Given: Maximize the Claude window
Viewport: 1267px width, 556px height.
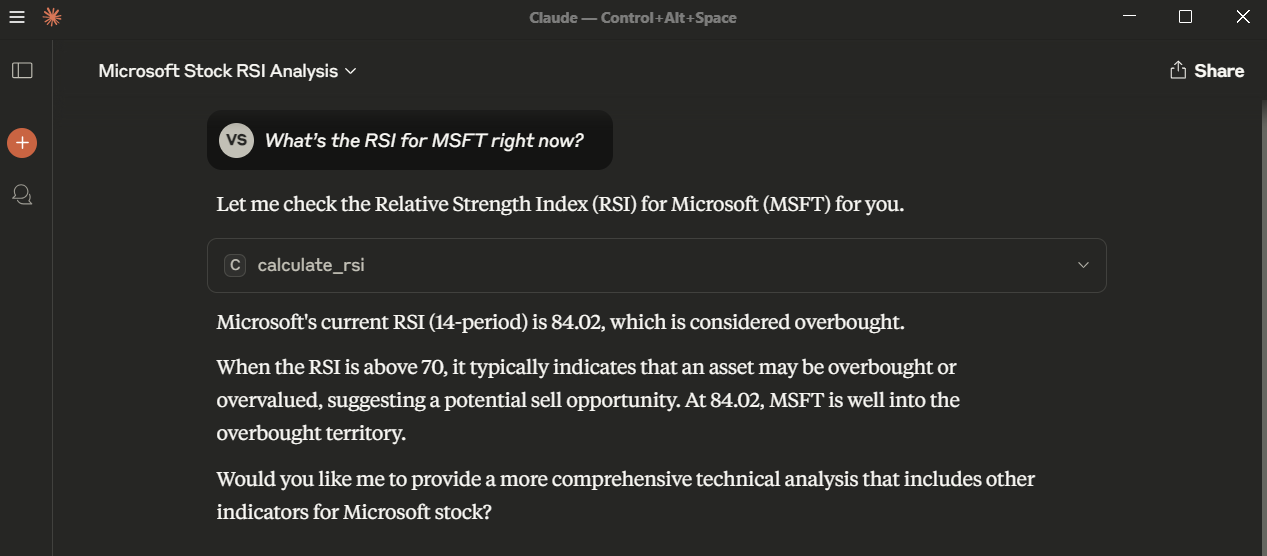Looking at the screenshot, I should point(1185,17).
